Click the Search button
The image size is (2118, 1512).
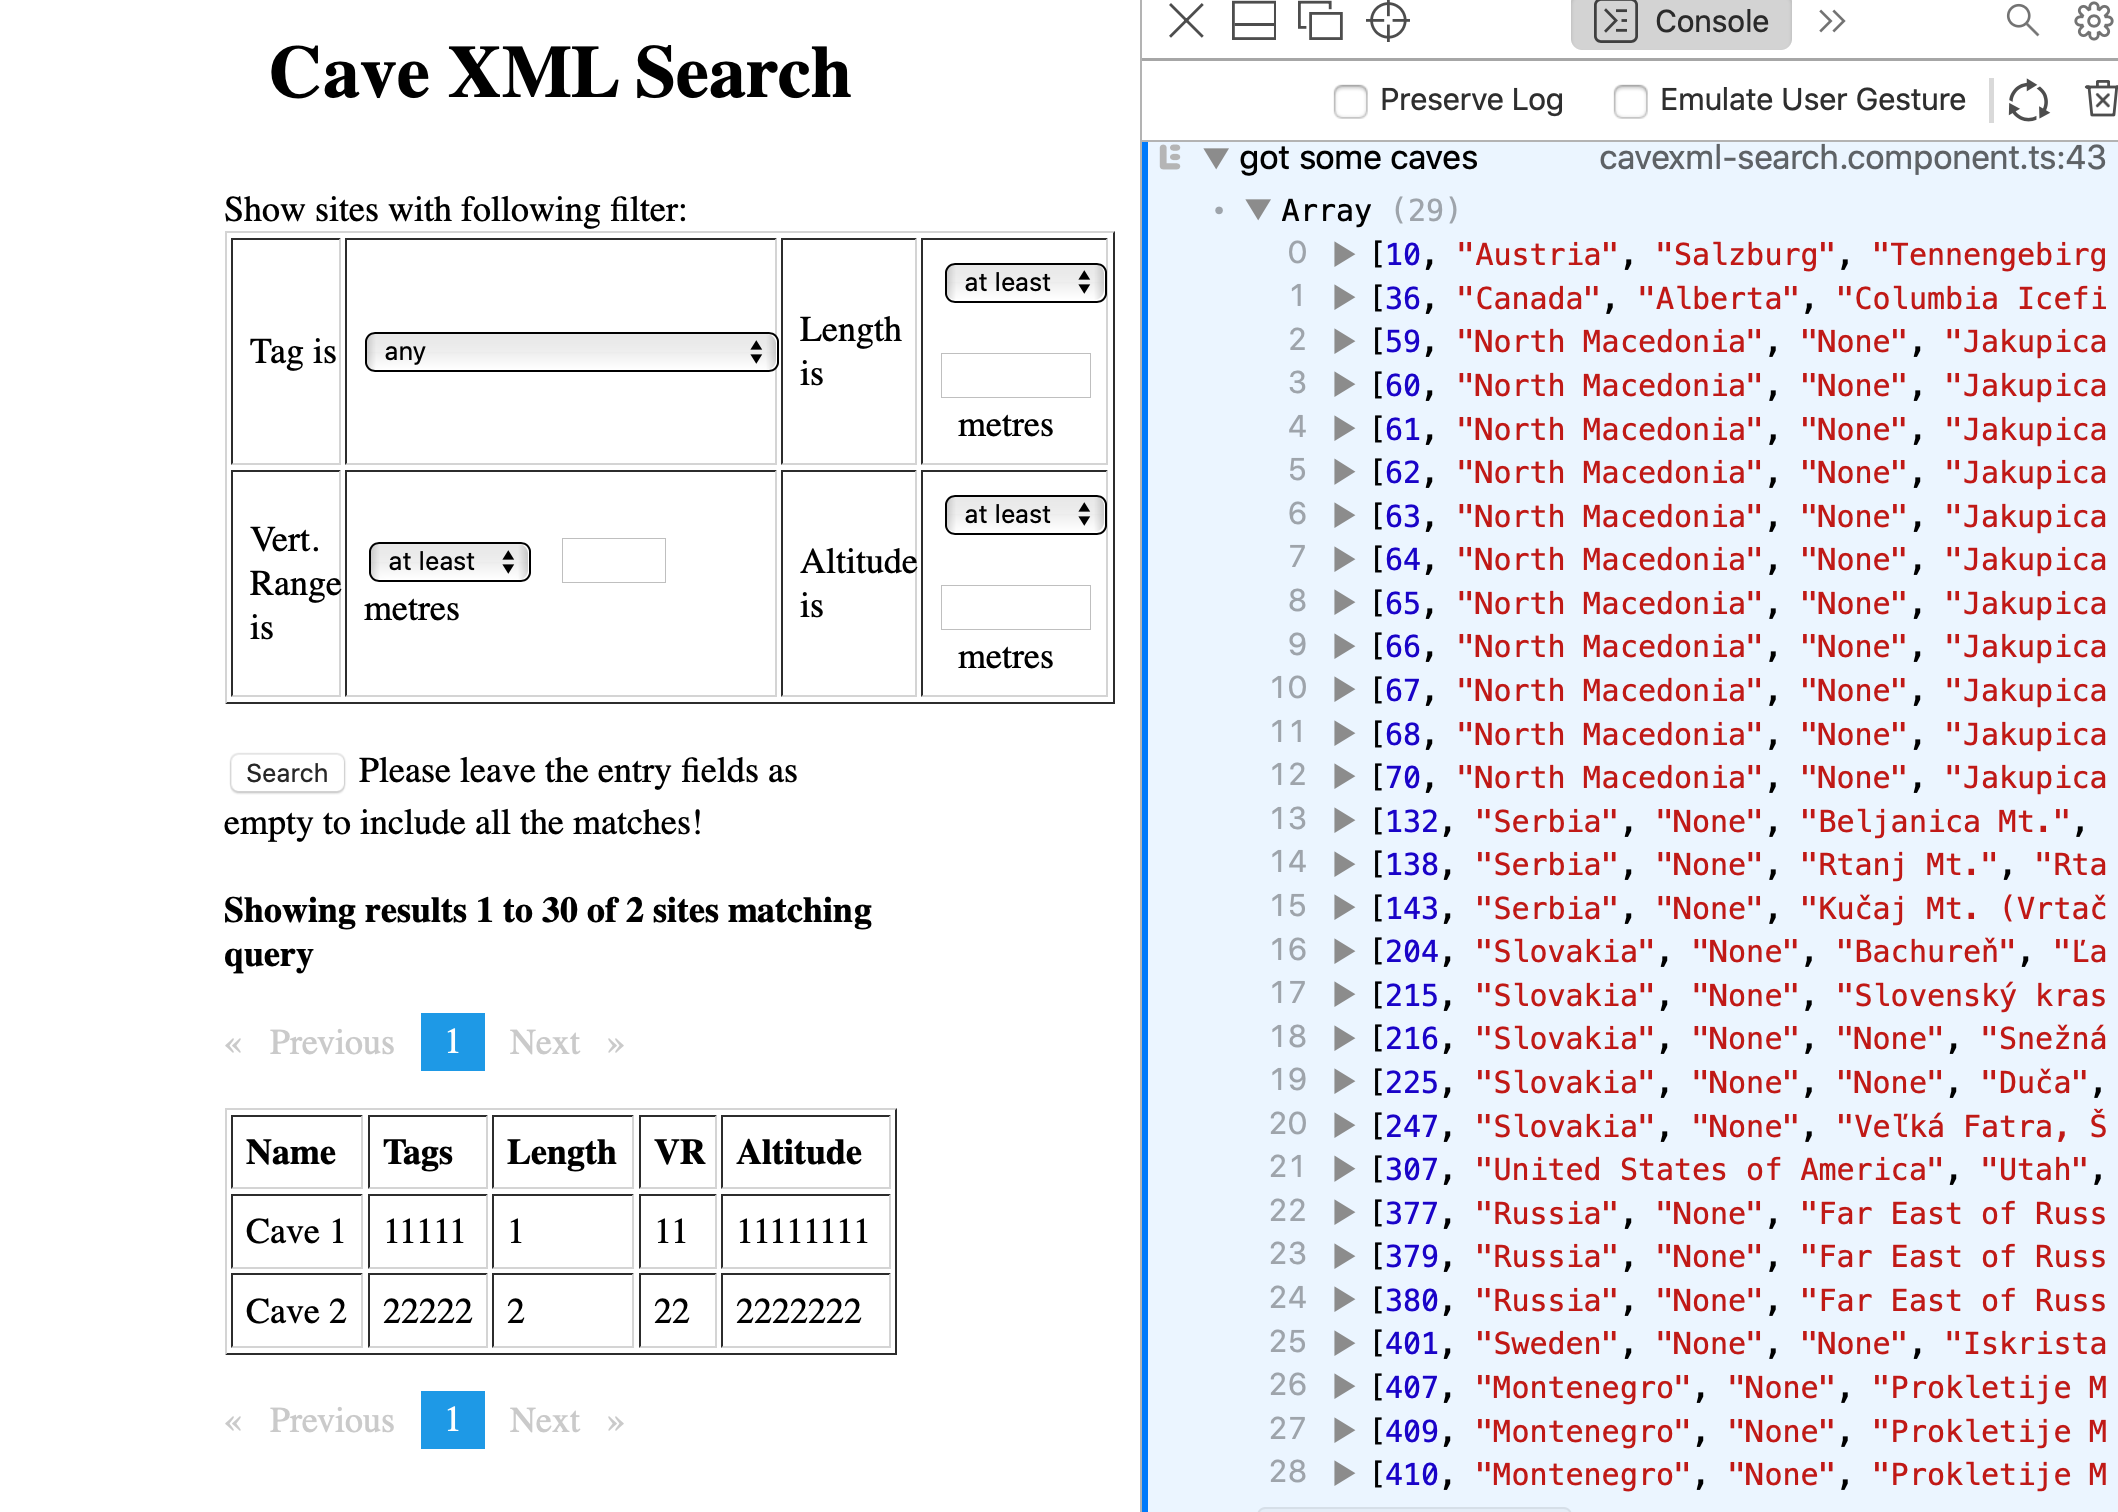tap(287, 773)
